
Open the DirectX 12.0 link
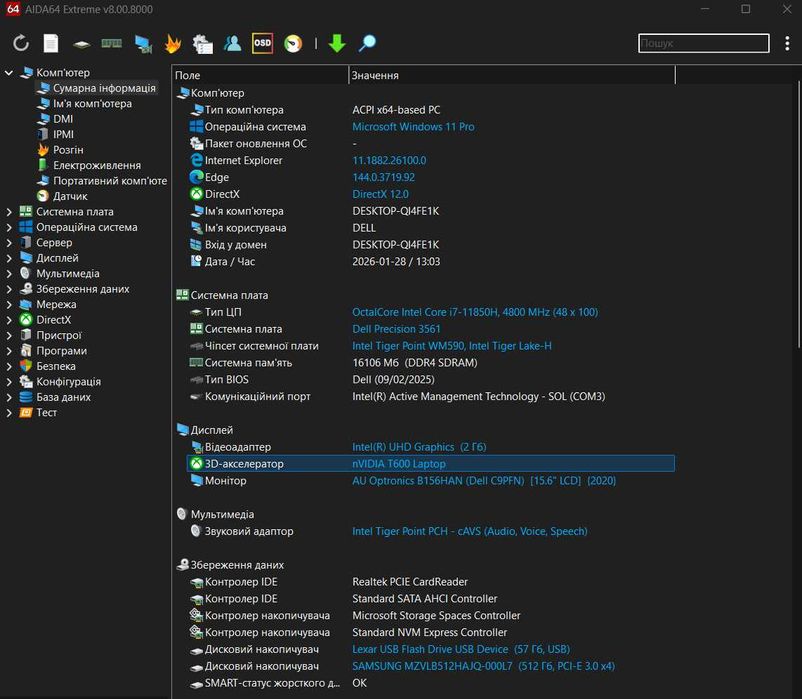coord(381,194)
